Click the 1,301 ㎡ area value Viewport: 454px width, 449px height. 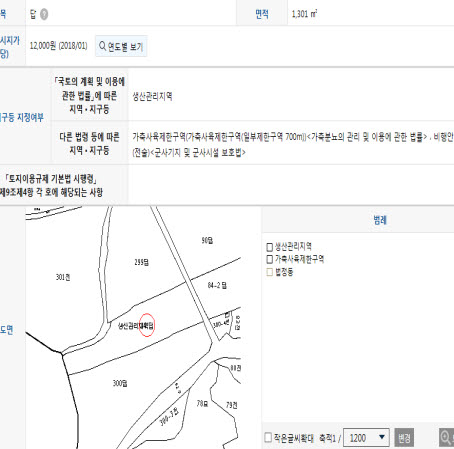pos(304,14)
